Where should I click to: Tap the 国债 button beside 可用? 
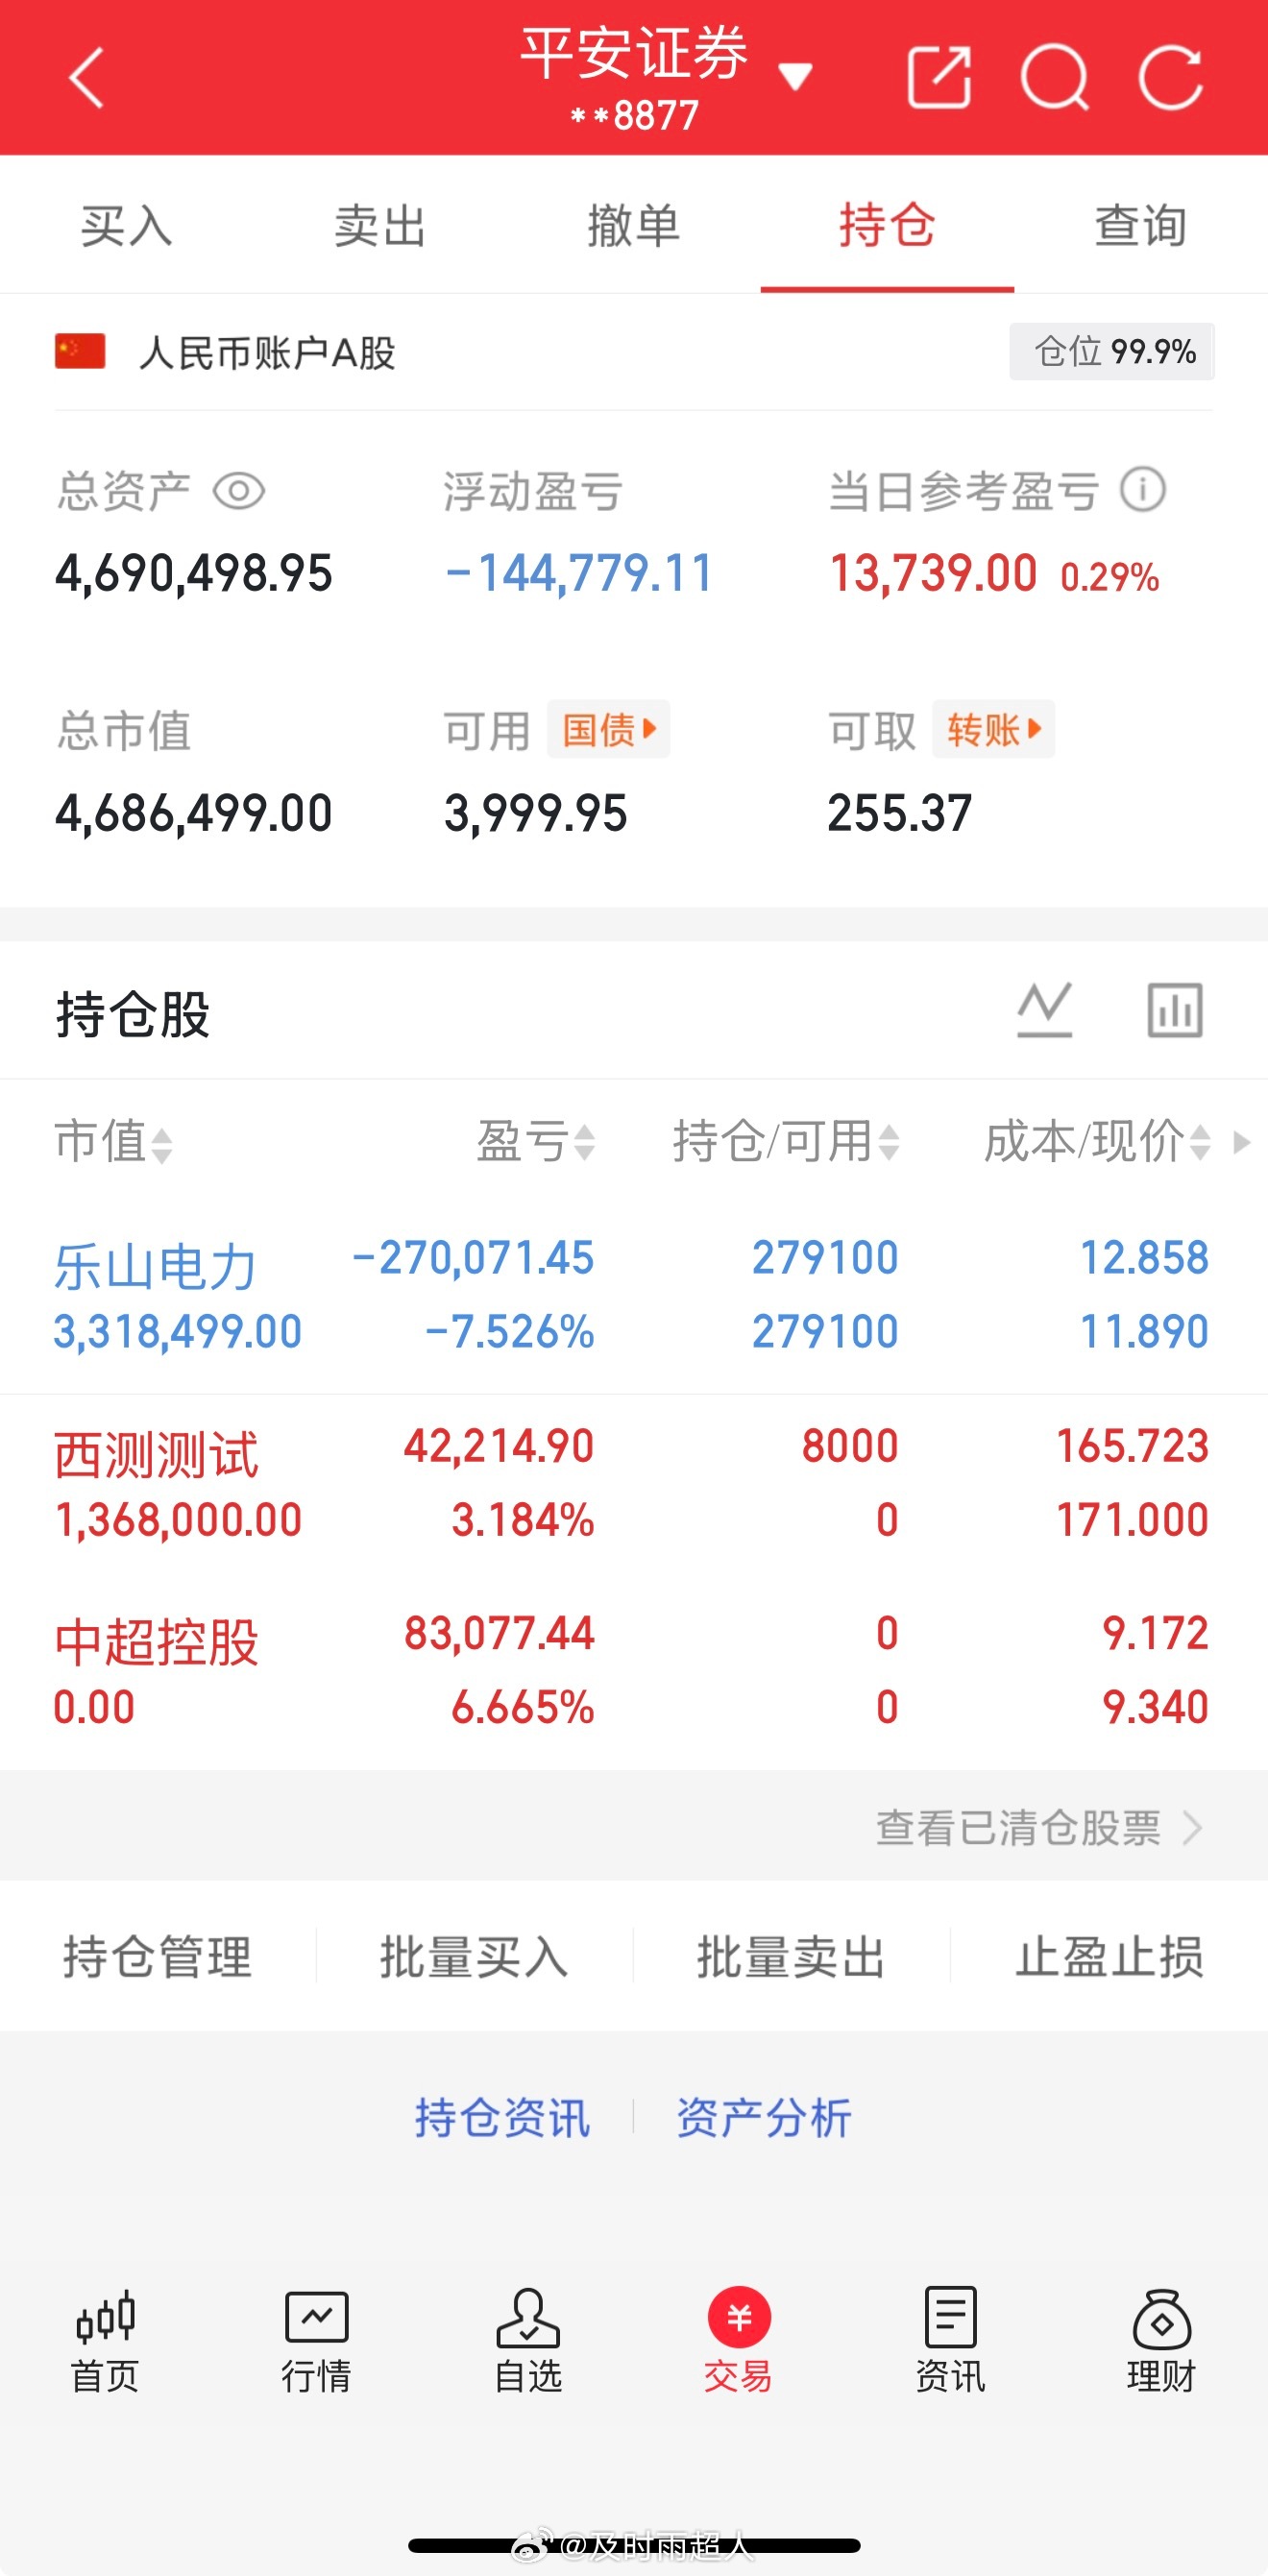(608, 730)
